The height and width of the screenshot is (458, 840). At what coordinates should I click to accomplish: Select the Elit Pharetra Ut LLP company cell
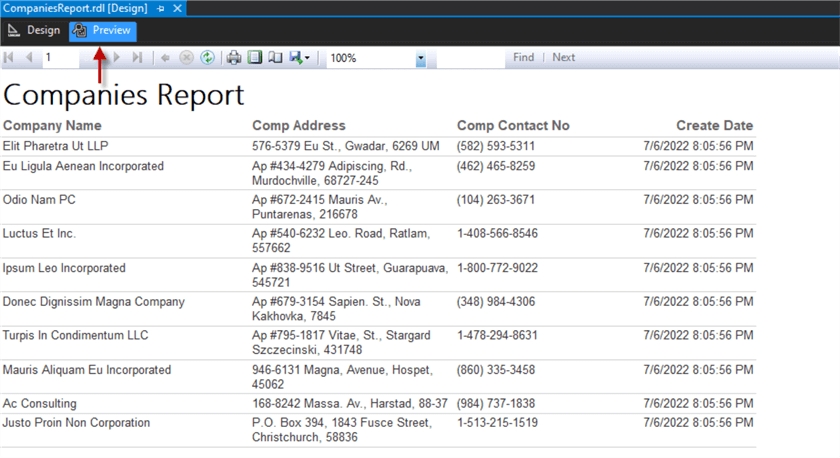pos(56,146)
